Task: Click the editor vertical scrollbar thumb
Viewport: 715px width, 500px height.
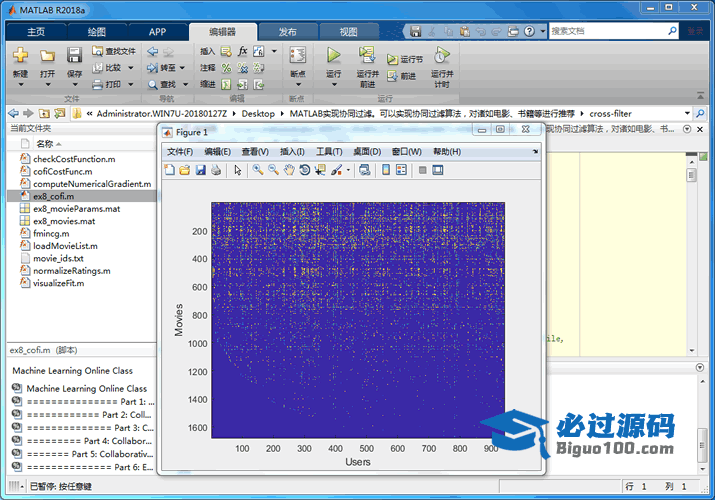Action: point(691,175)
